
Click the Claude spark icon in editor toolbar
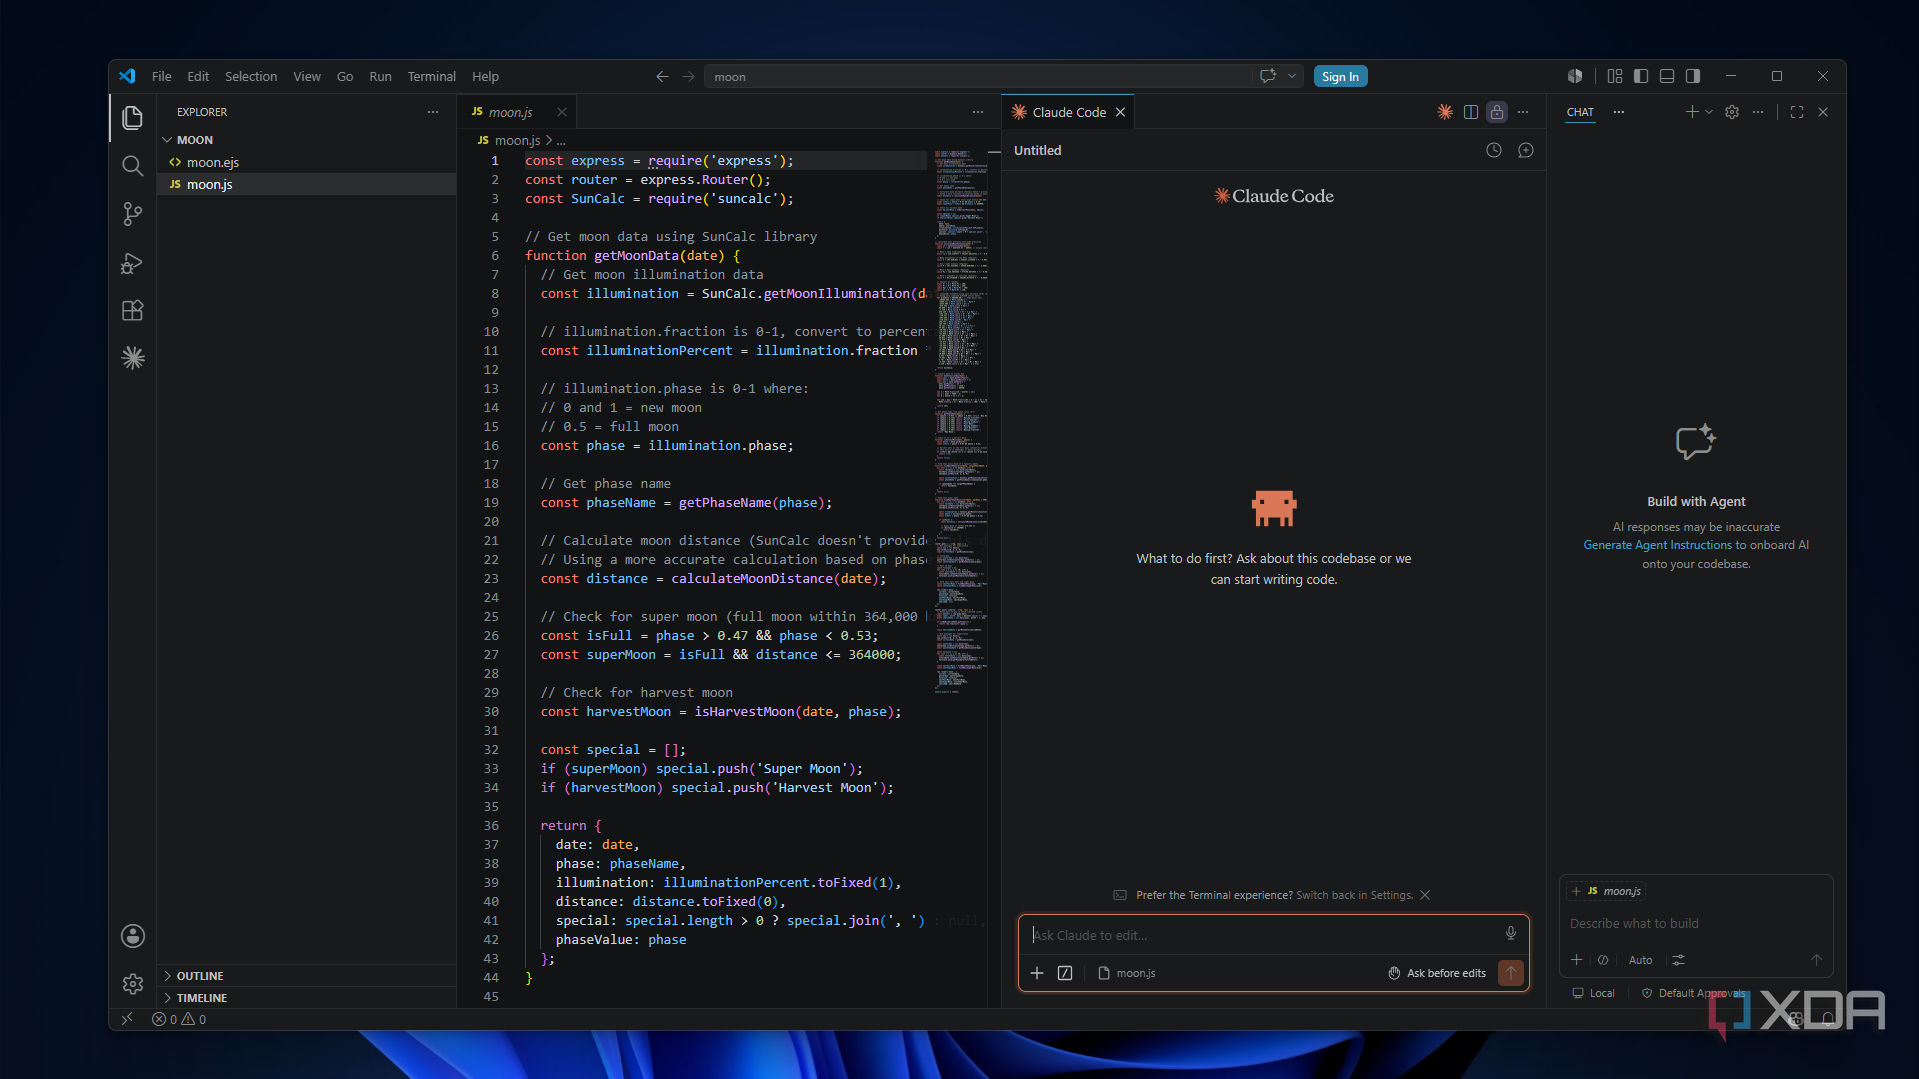point(1444,112)
